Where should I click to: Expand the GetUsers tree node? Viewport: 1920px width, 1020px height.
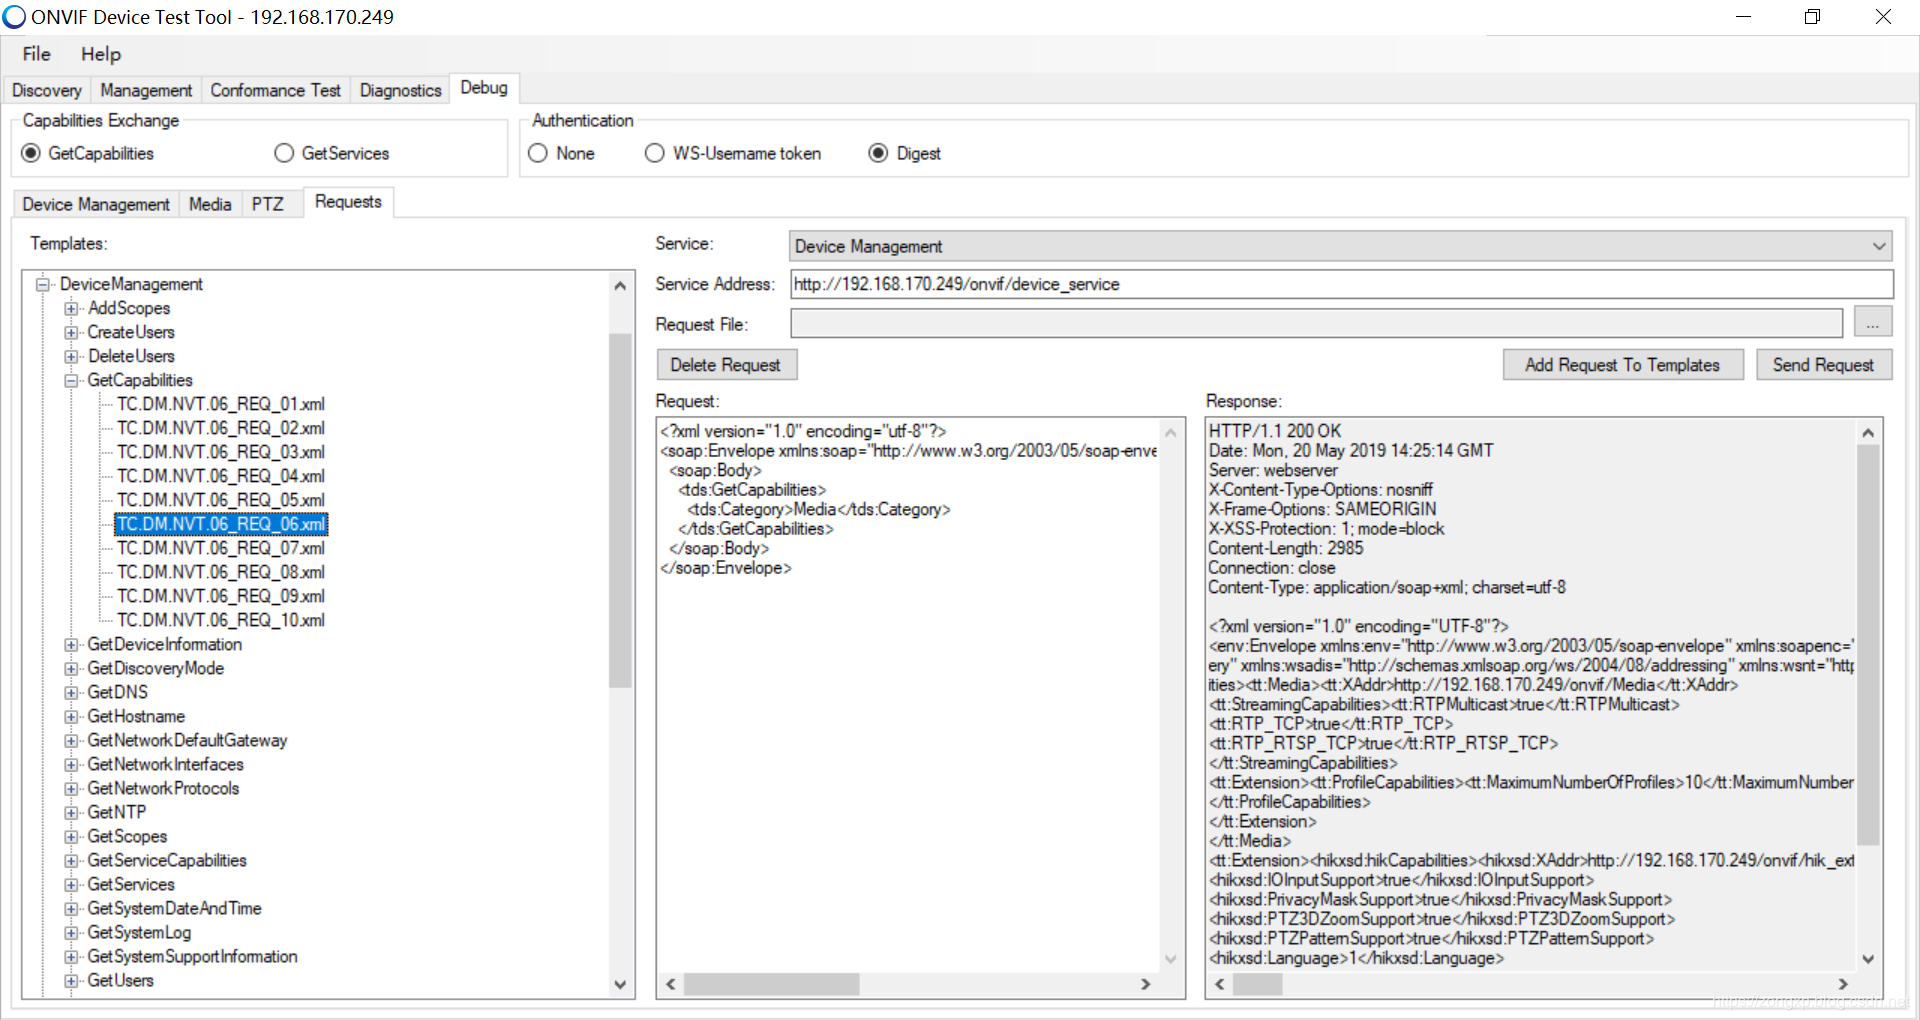71,980
